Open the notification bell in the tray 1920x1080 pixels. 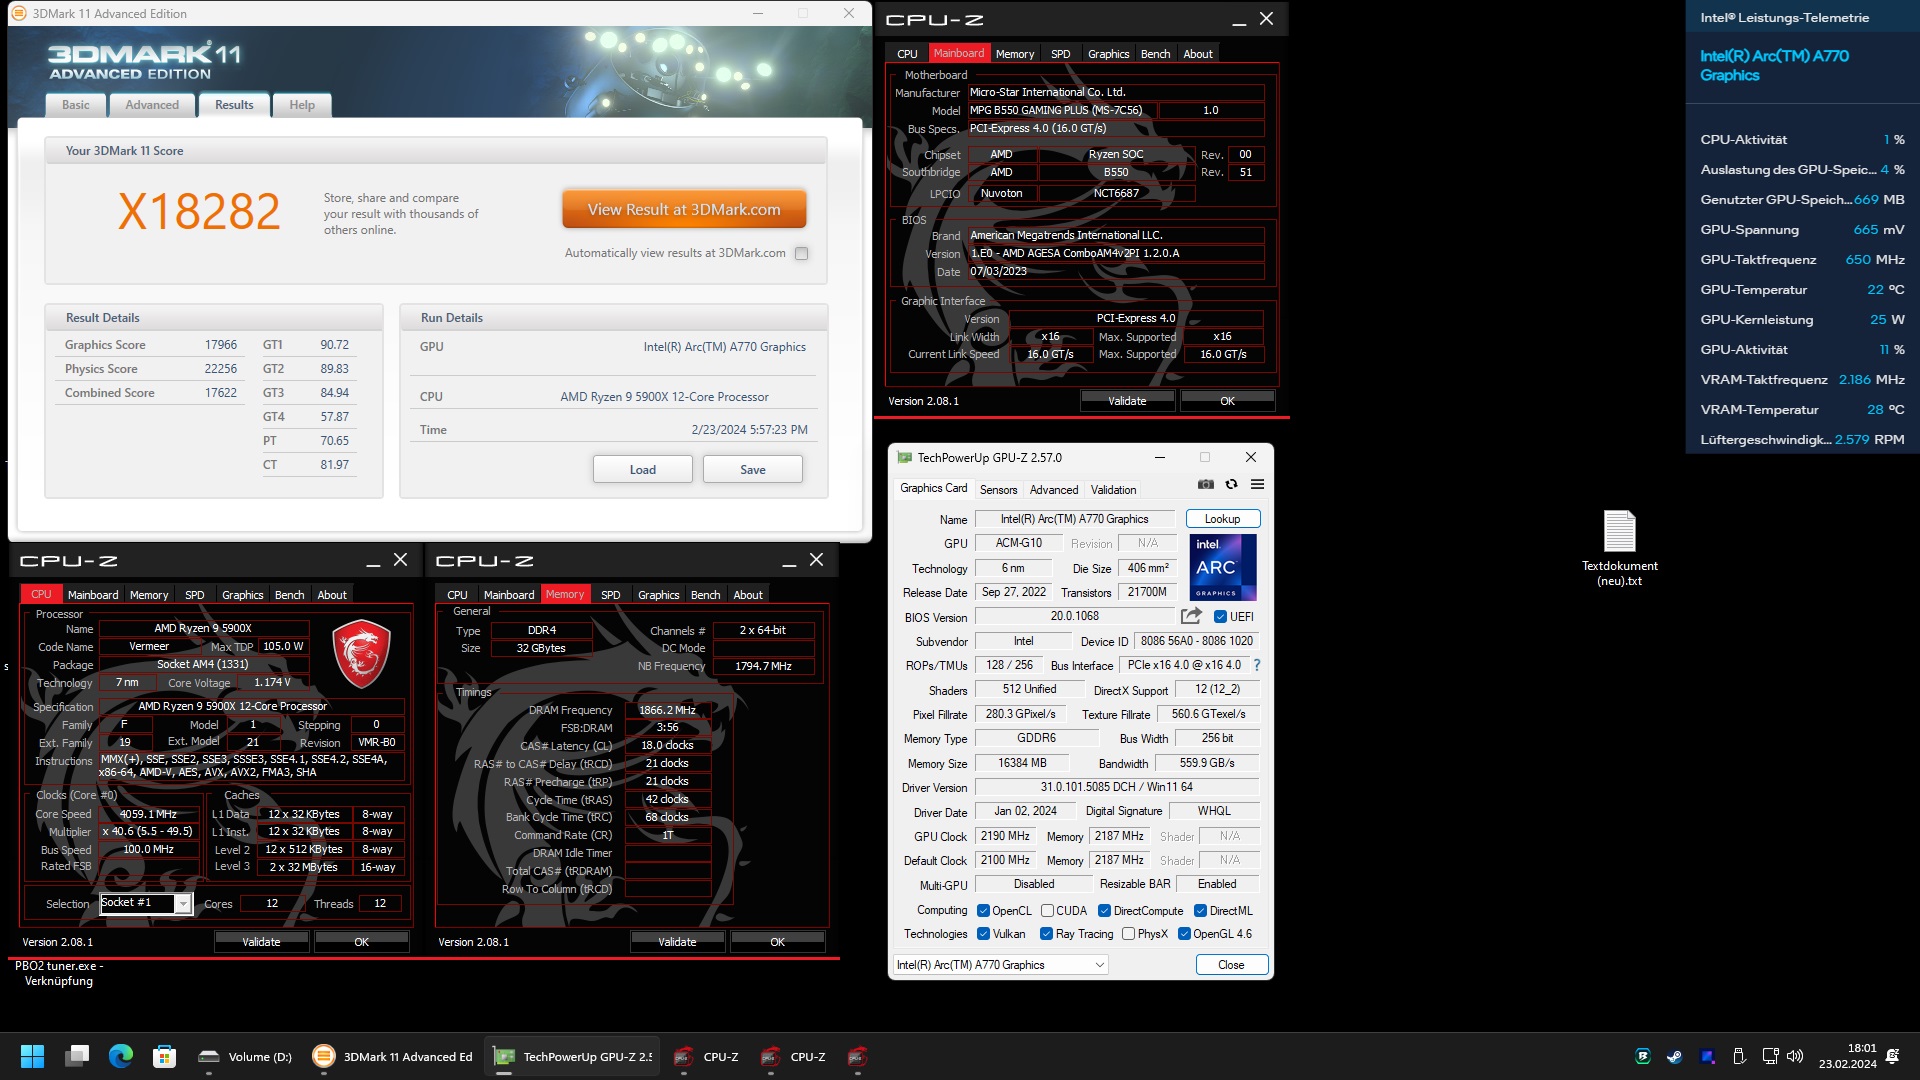coord(1892,1056)
